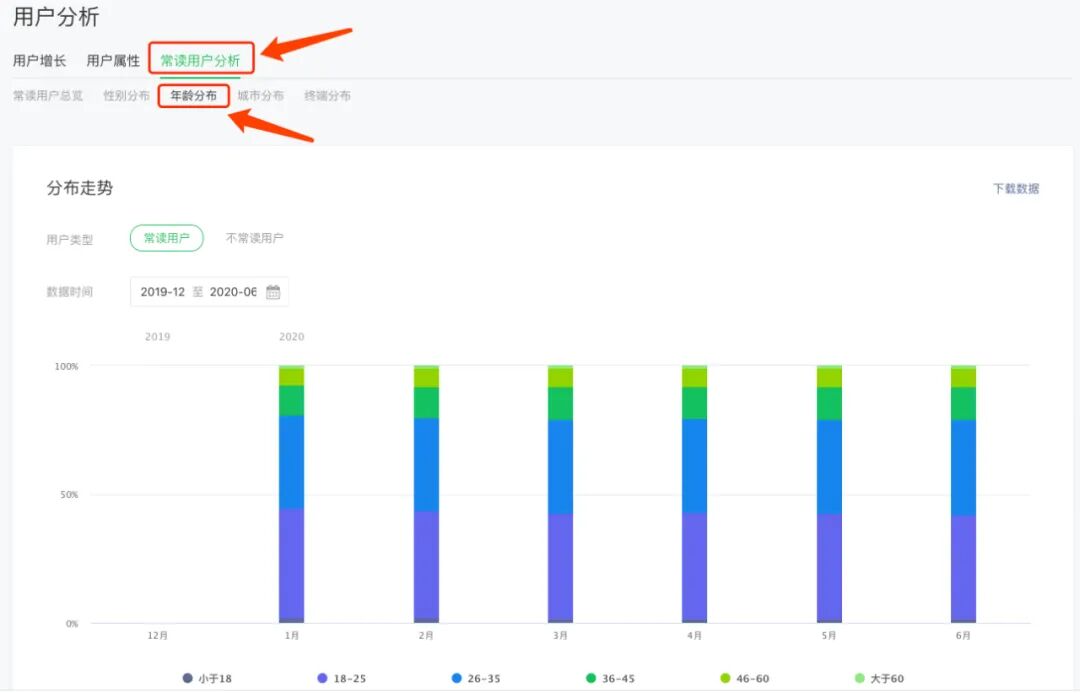
Task: Click the 分布走势 heading
Action: tap(80, 188)
